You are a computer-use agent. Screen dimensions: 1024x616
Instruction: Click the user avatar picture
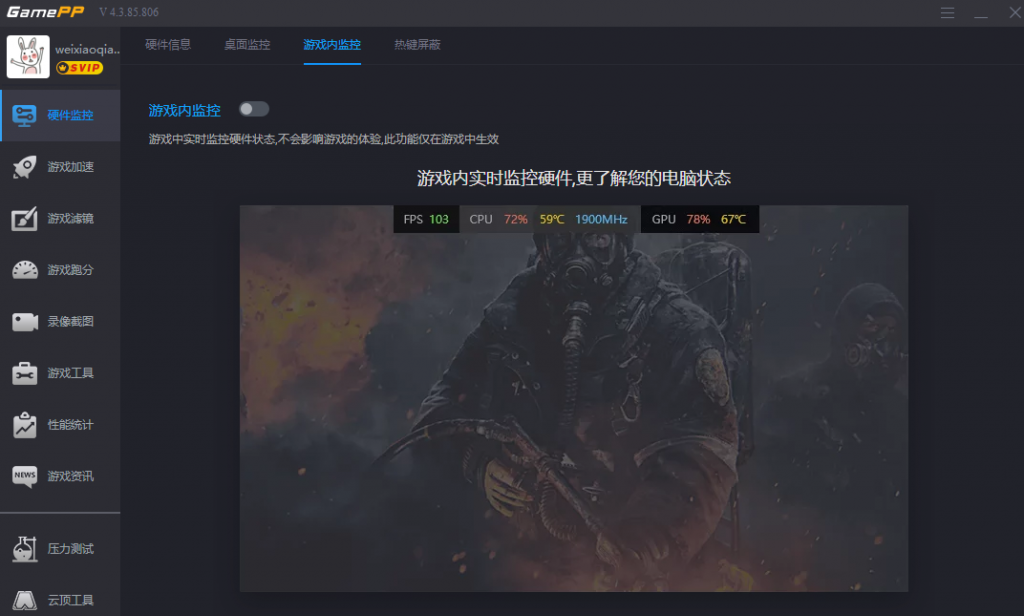point(28,57)
